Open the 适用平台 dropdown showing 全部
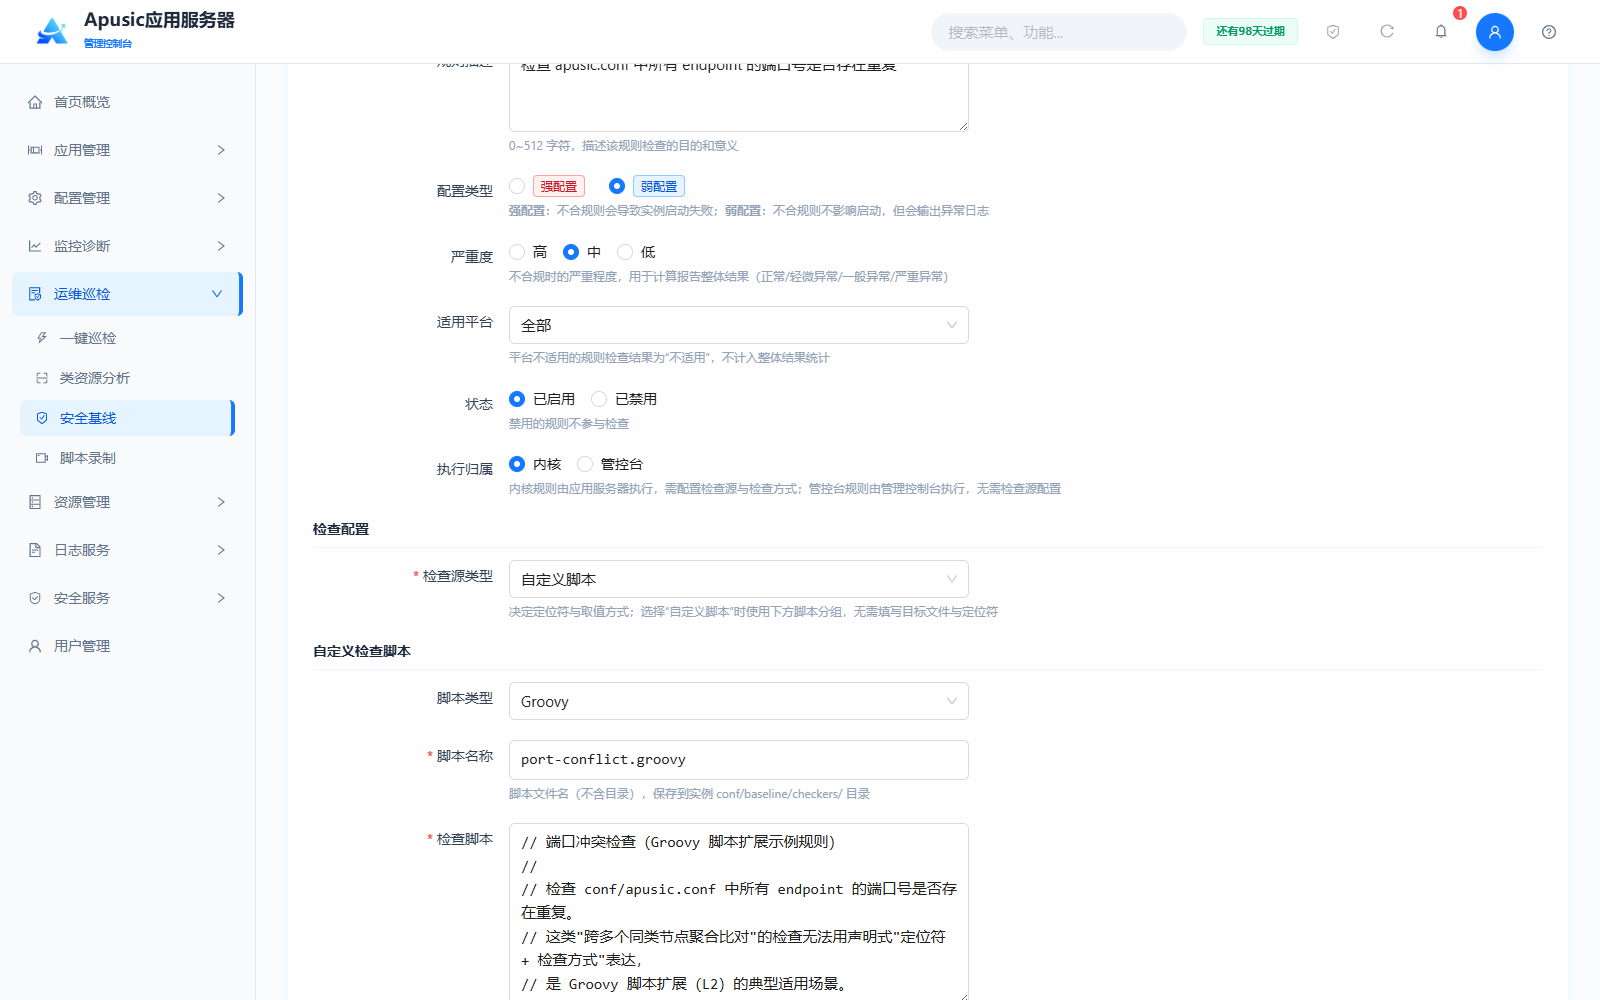Screen dimensions: 1600x1000 coord(738,325)
